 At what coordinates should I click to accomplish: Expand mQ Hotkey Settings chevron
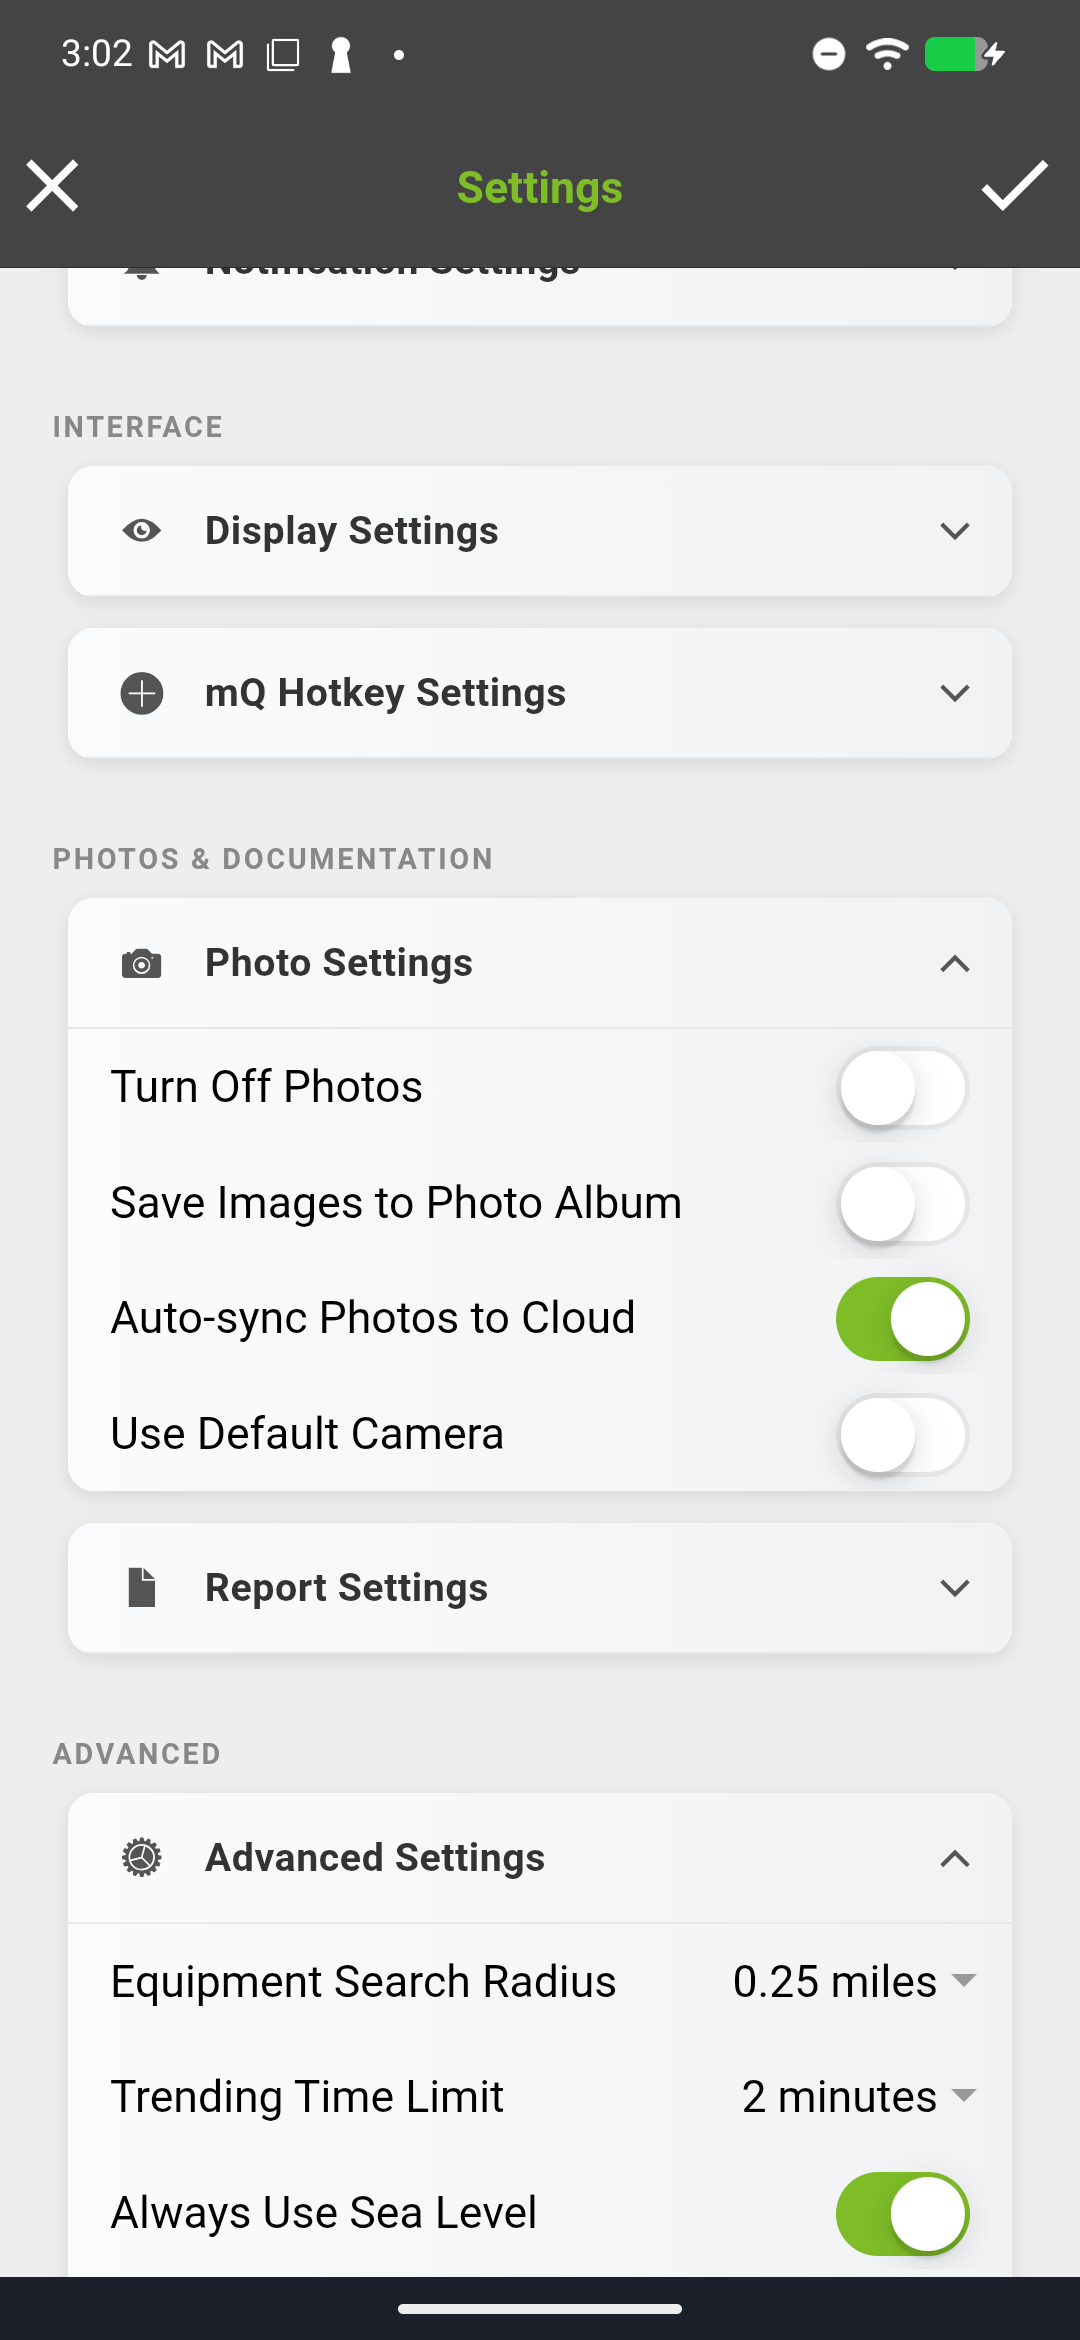955,693
